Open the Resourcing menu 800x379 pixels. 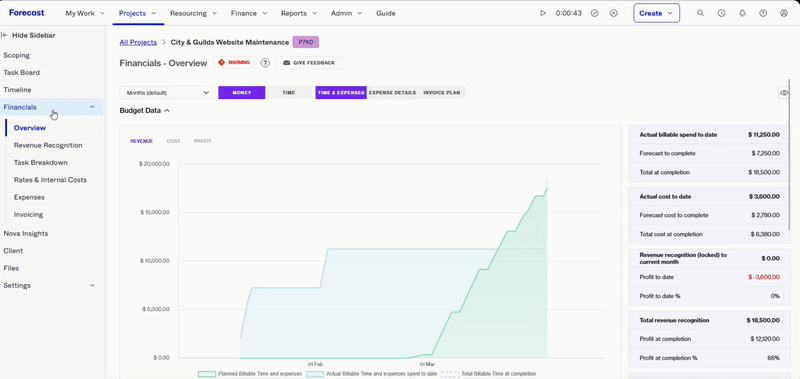tap(193, 13)
